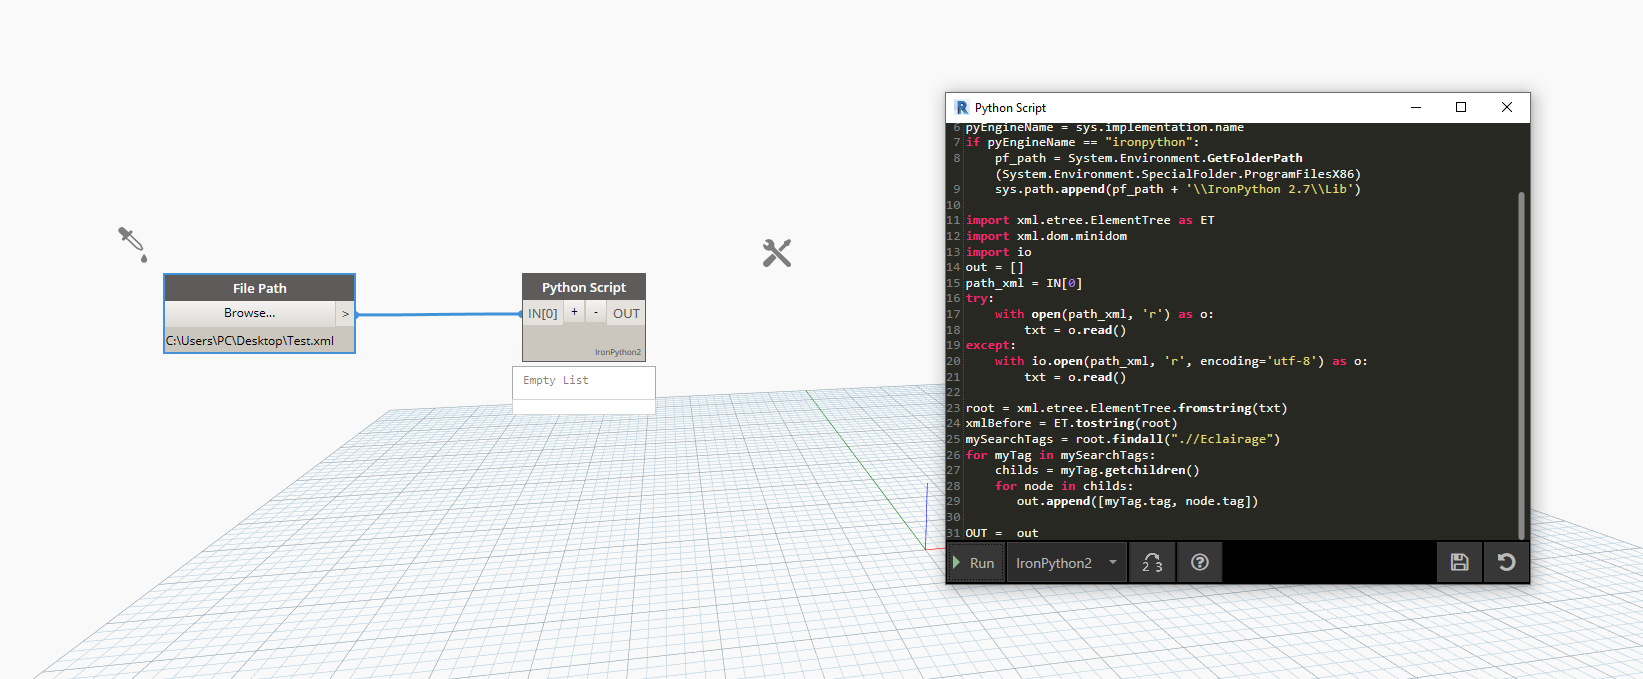Screen dimensions: 1643x679
Task: Open the IronPython2 engine dropdown
Action: 1066,563
